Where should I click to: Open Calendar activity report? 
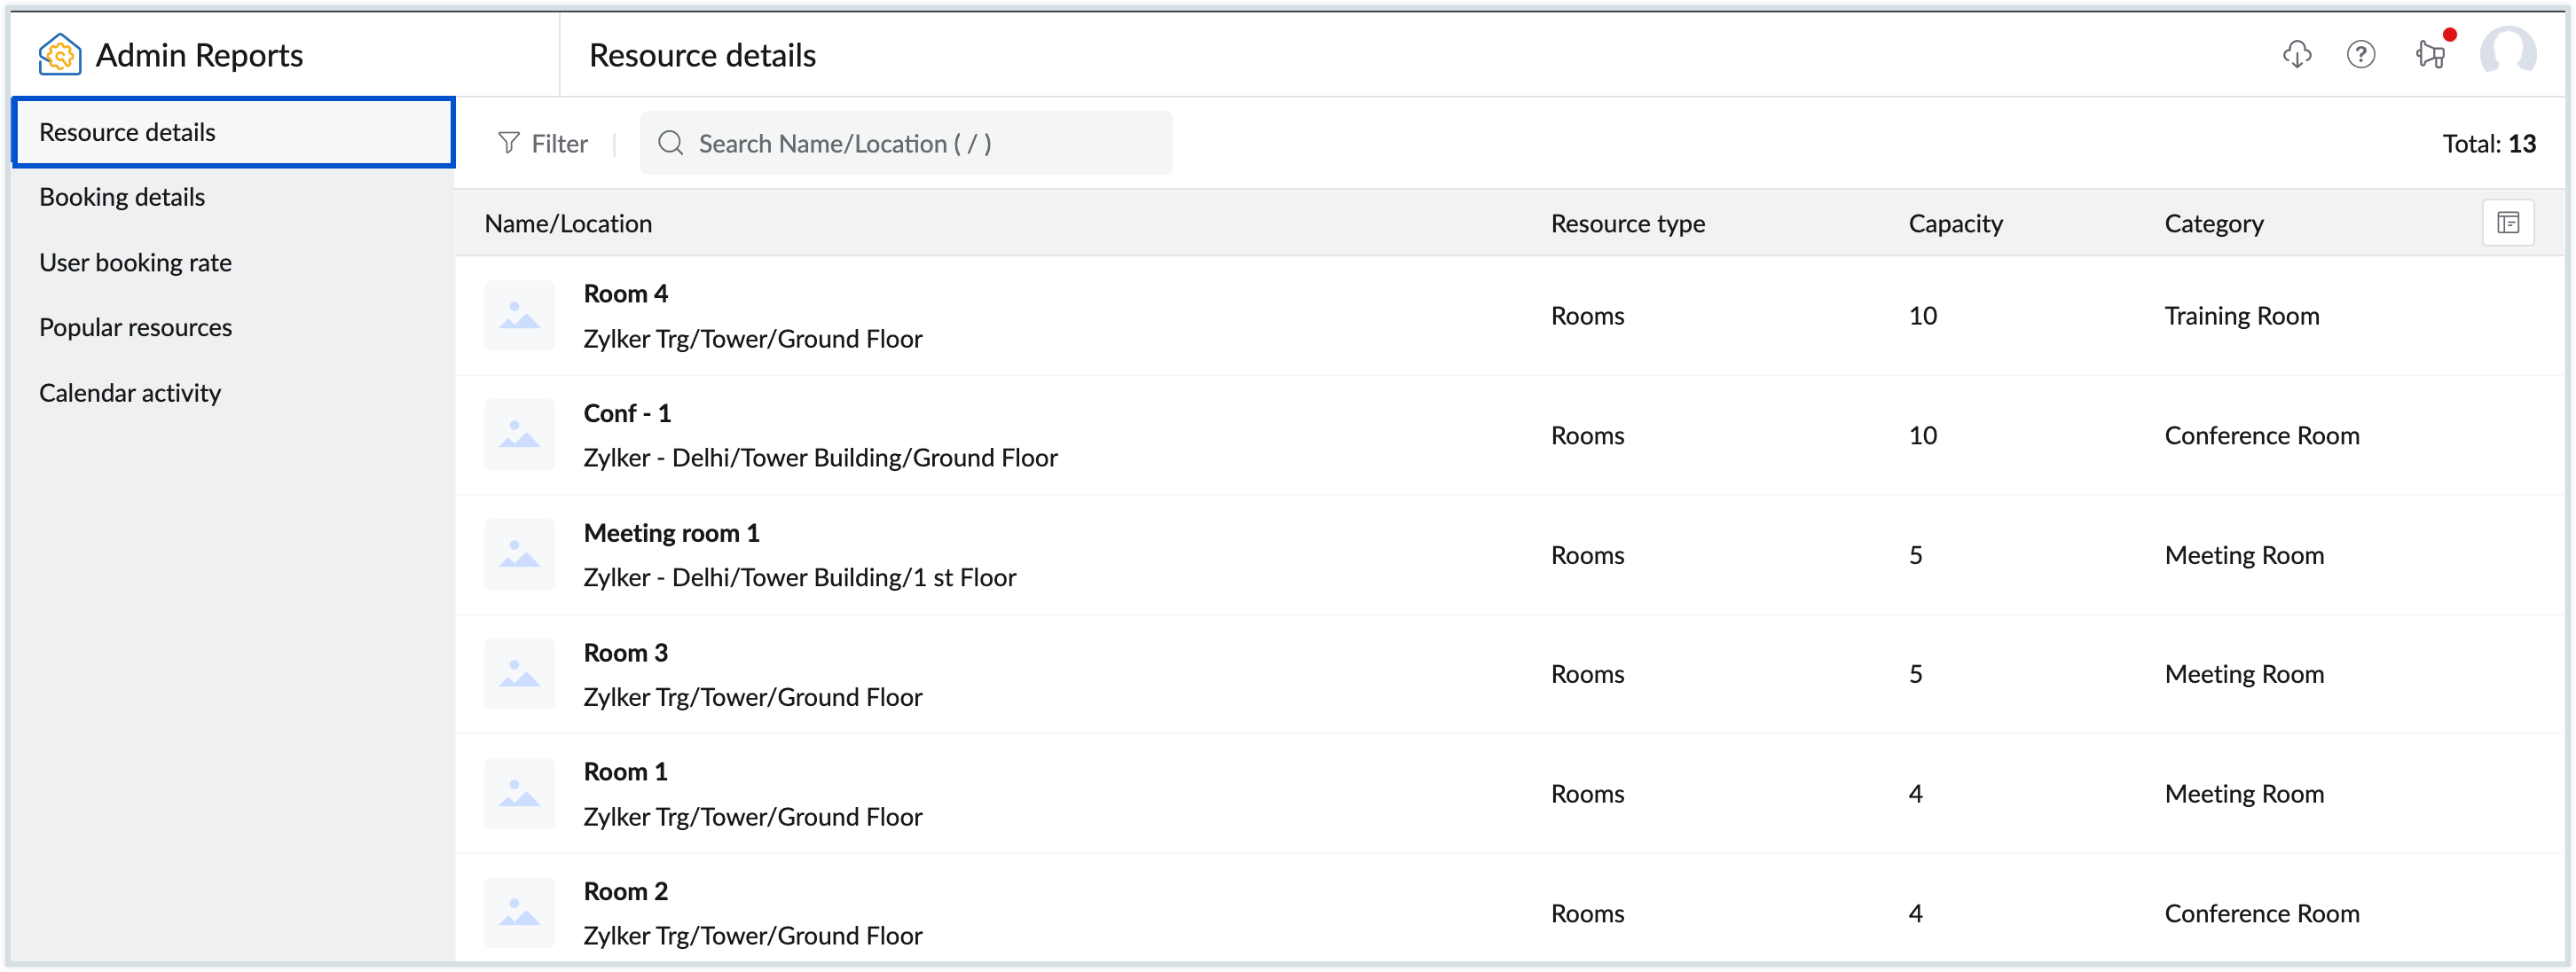pyautogui.click(x=130, y=393)
